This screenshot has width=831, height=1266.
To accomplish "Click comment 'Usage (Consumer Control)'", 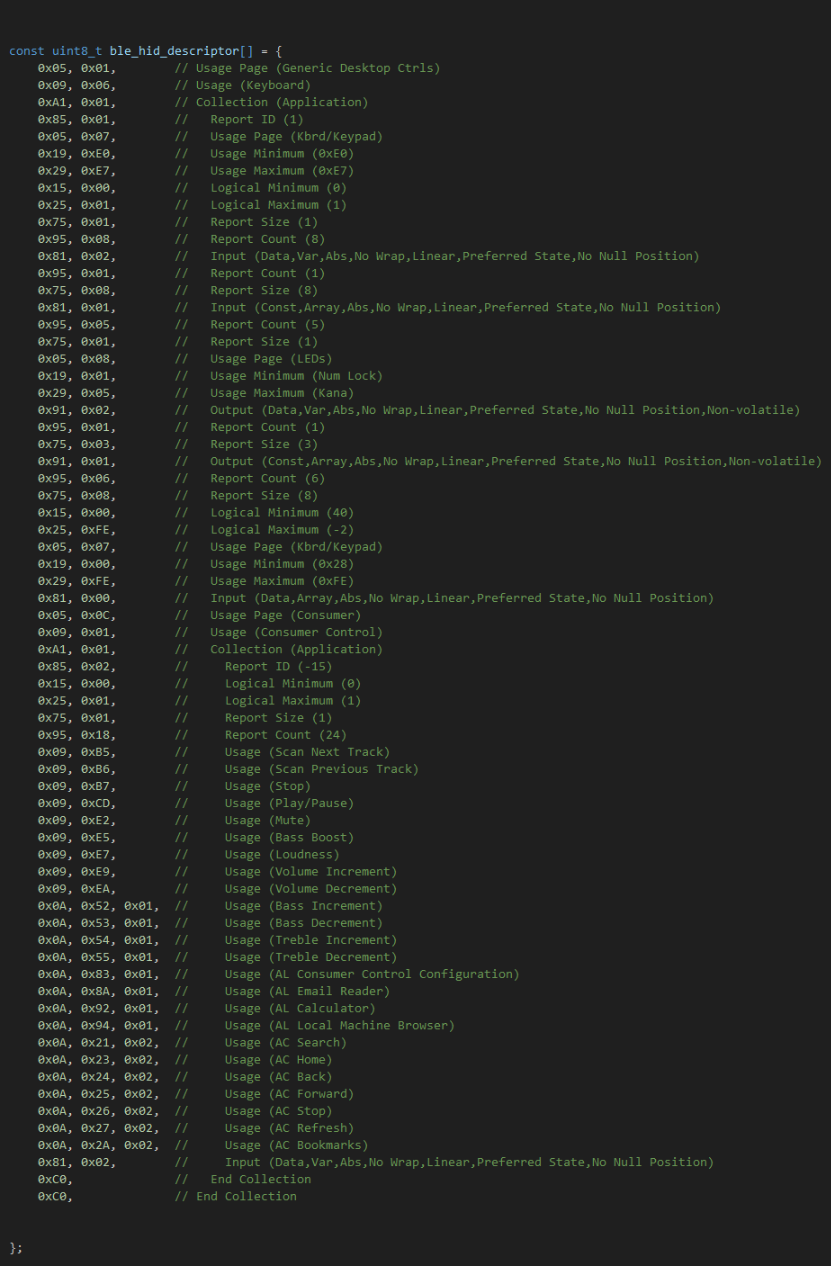I will point(296,632).
